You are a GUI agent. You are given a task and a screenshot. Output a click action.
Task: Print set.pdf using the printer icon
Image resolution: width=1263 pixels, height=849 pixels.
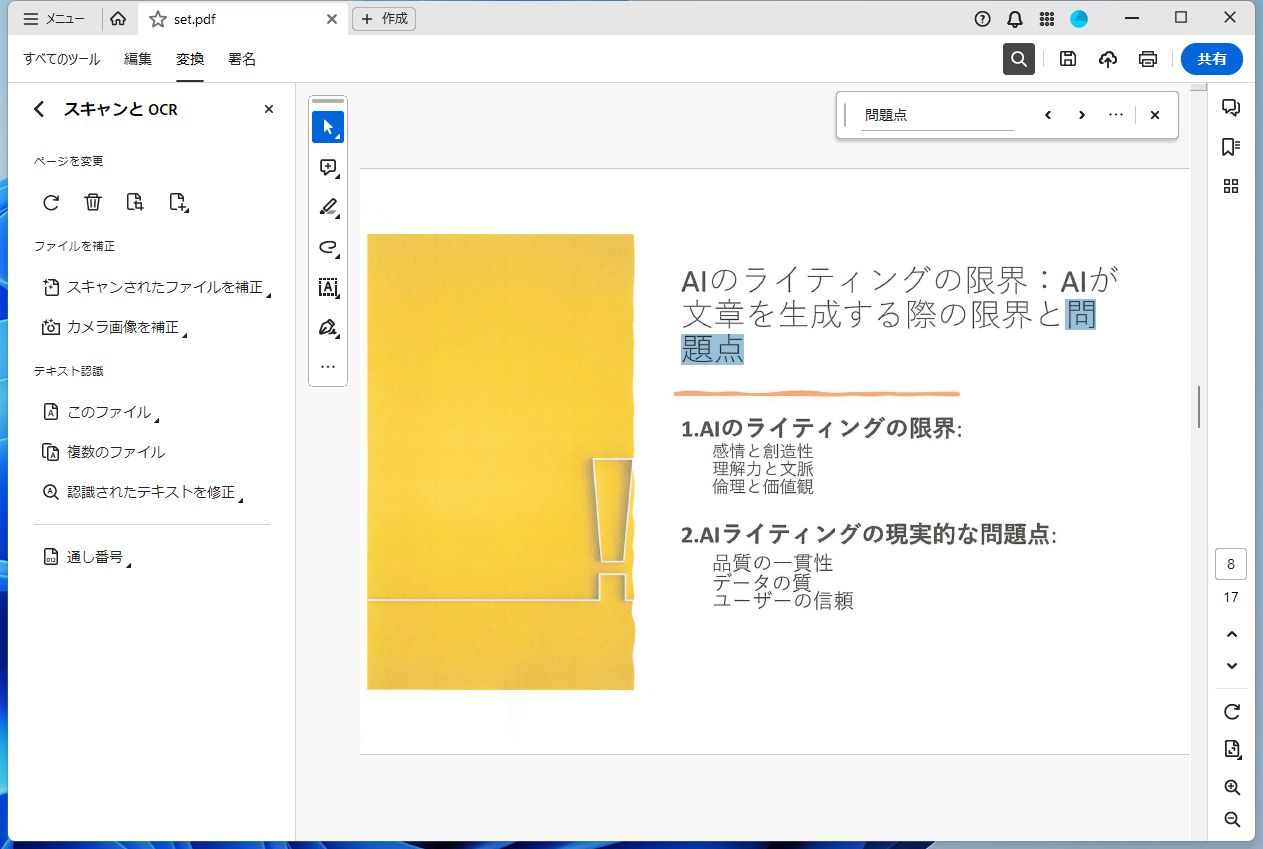click(1147, 59)
